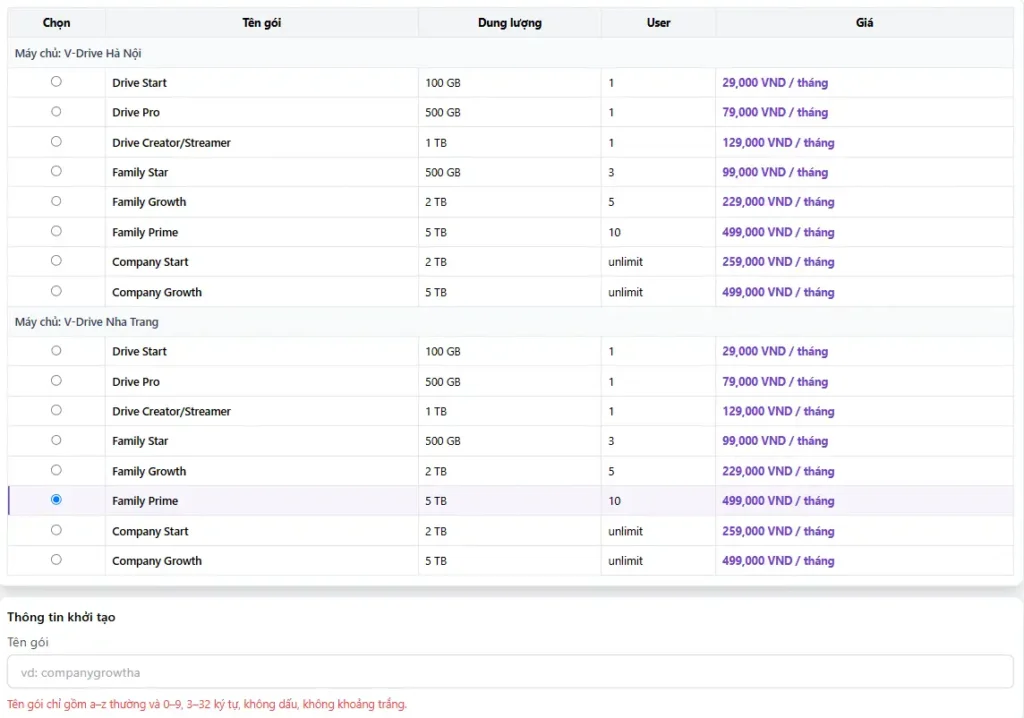1024x718 pixels.
Task: Choose the Company Start plan on V-Drive Hà Nội
Action: (55, 262)
